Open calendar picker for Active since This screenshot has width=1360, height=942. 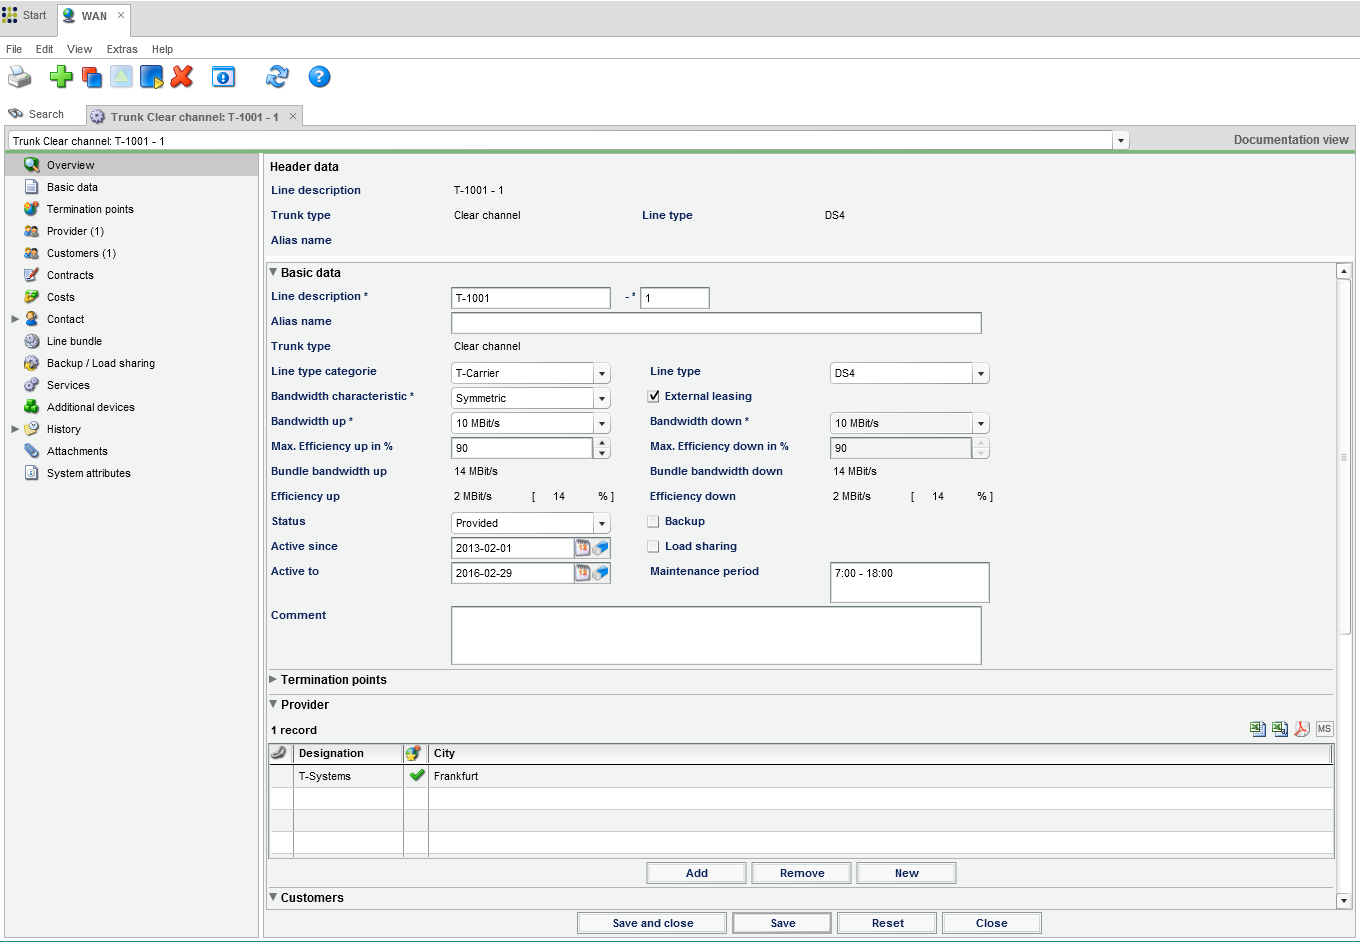[x=582, y=548]
